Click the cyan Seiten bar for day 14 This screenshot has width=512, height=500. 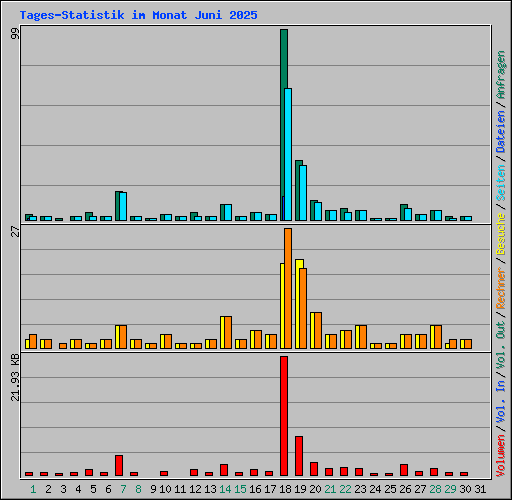(x=228, y=212)
